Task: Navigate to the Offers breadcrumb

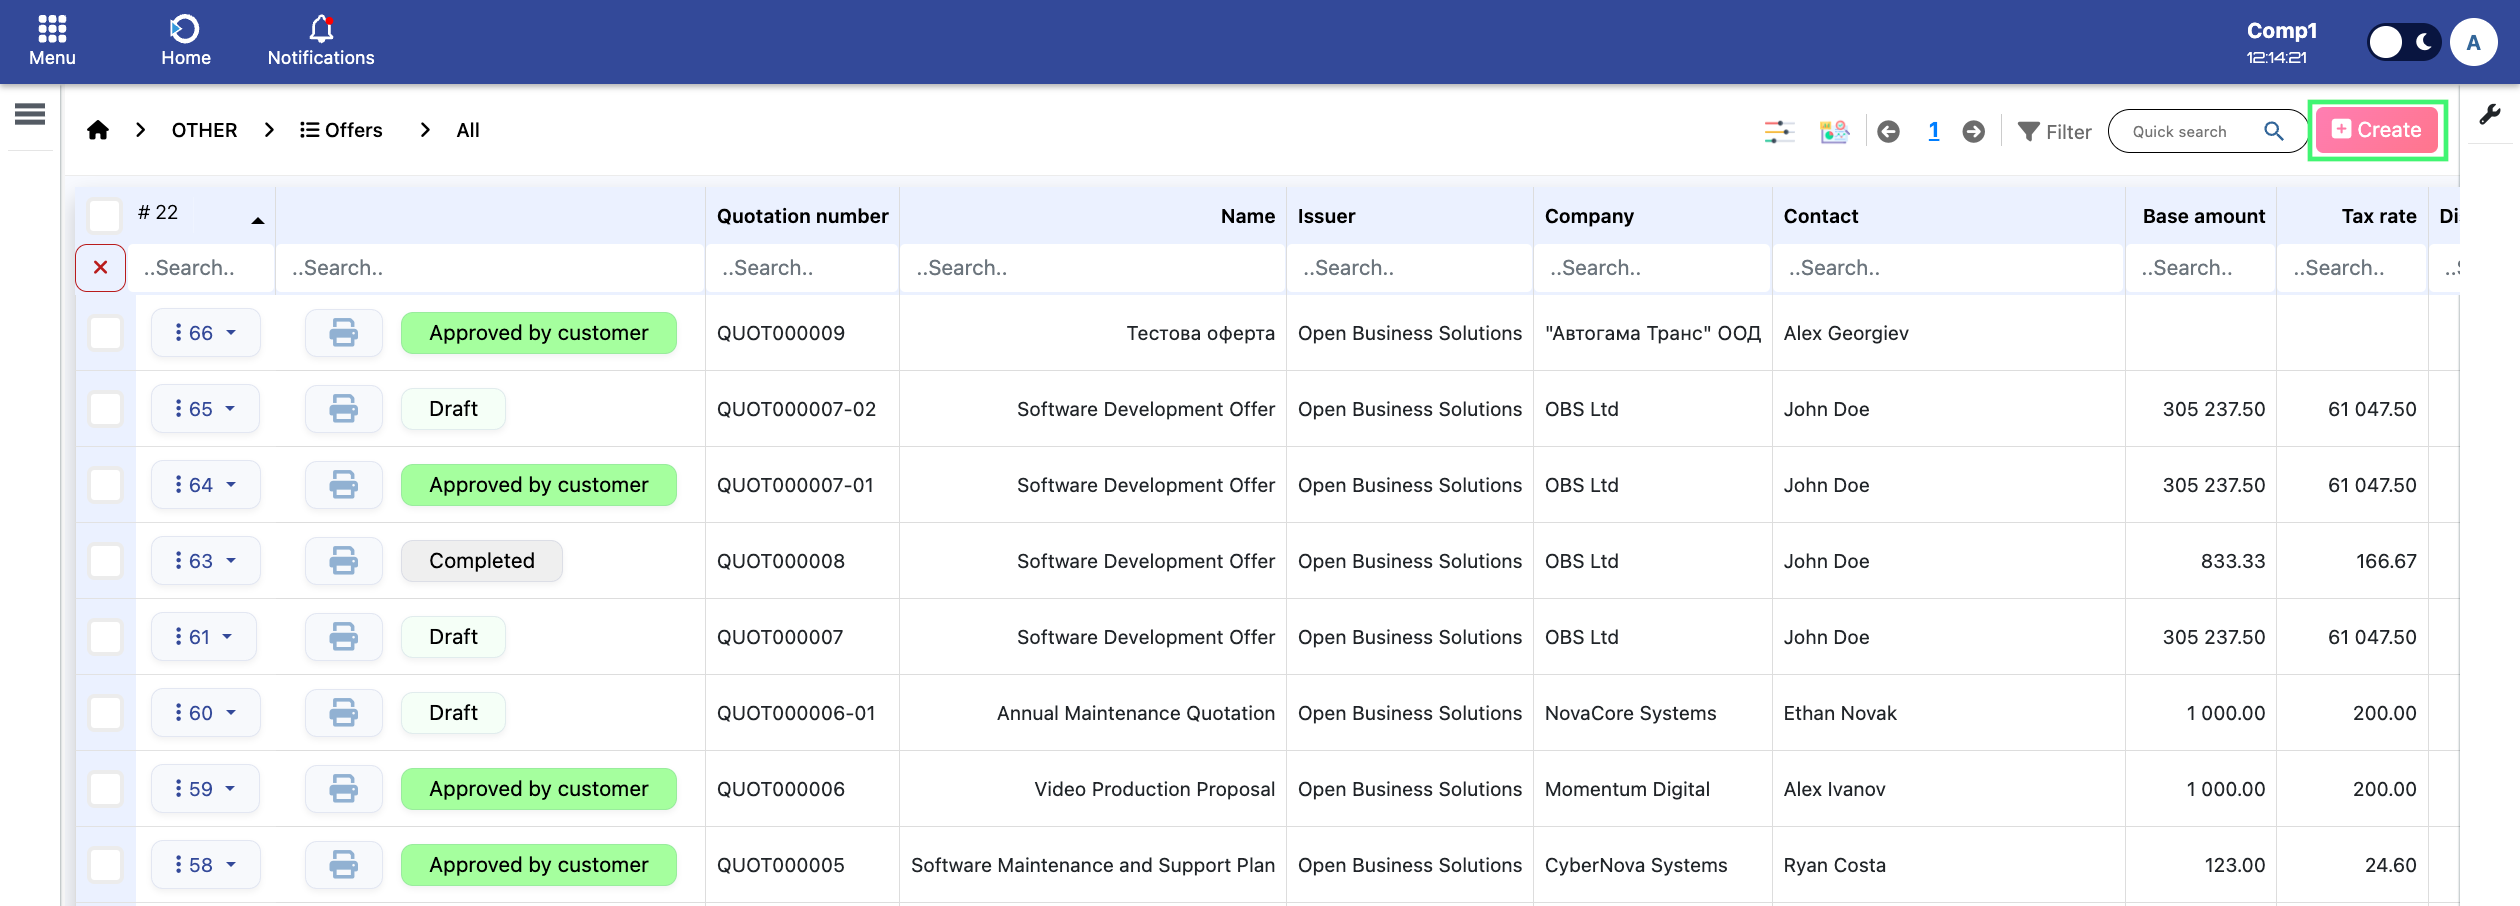Action: pyautogui.click(x=341, y=130)
